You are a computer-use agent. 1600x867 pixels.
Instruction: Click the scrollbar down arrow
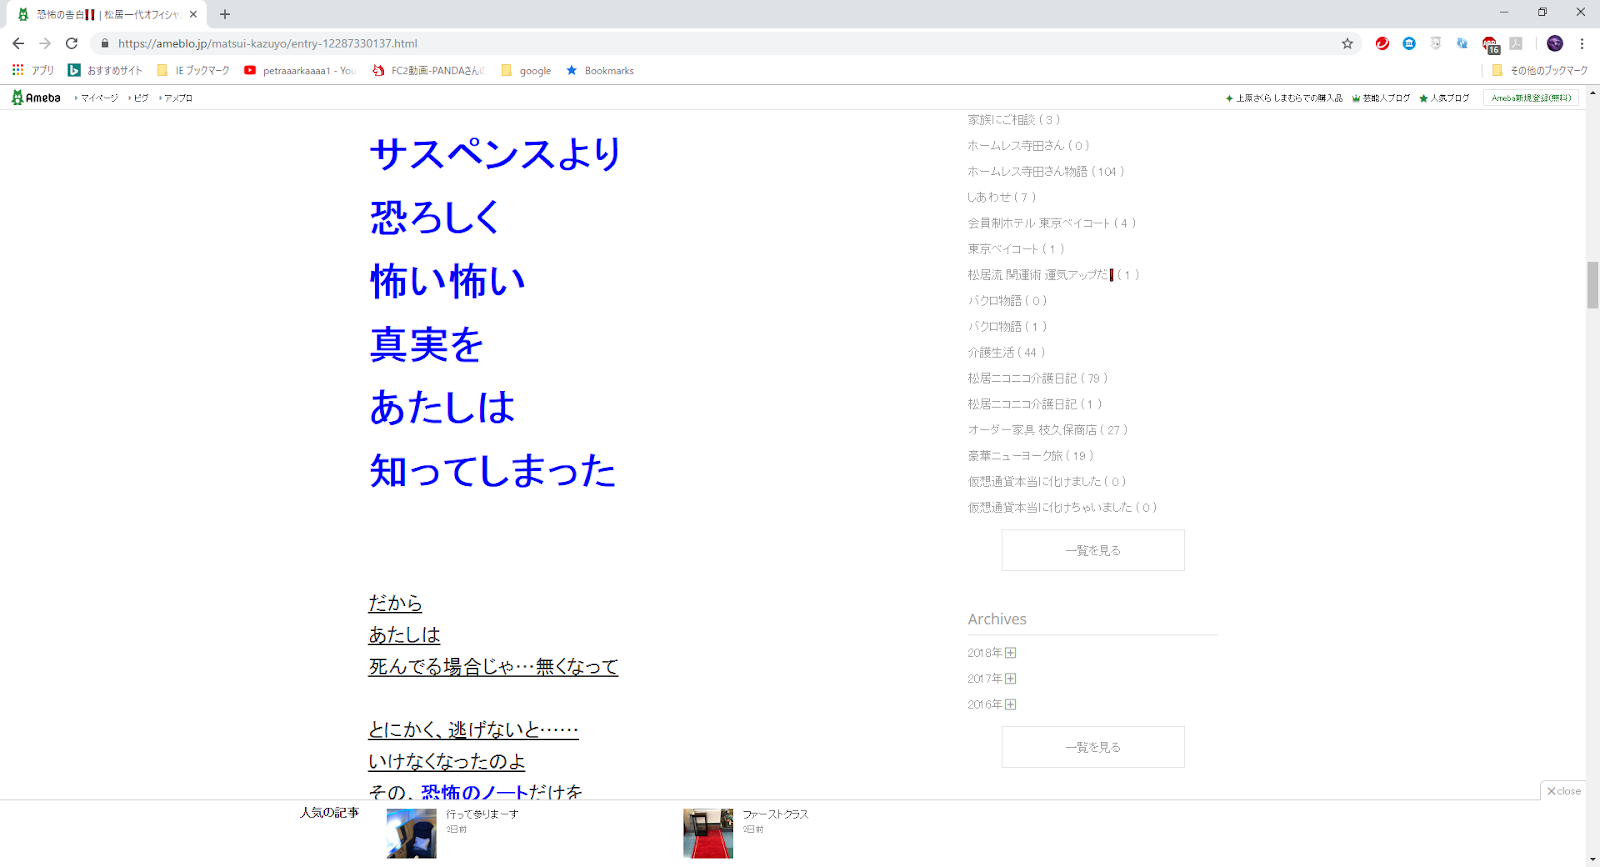point(1593,859)
